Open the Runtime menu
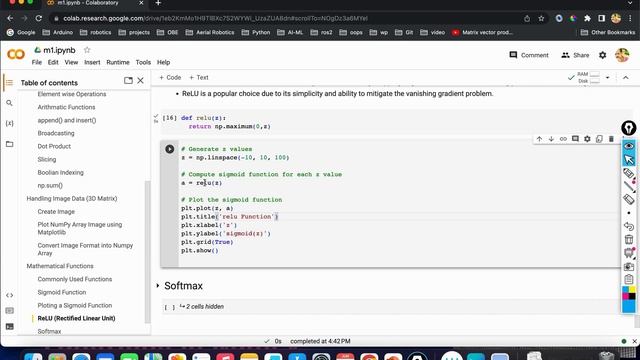 (x=118, y=62)
